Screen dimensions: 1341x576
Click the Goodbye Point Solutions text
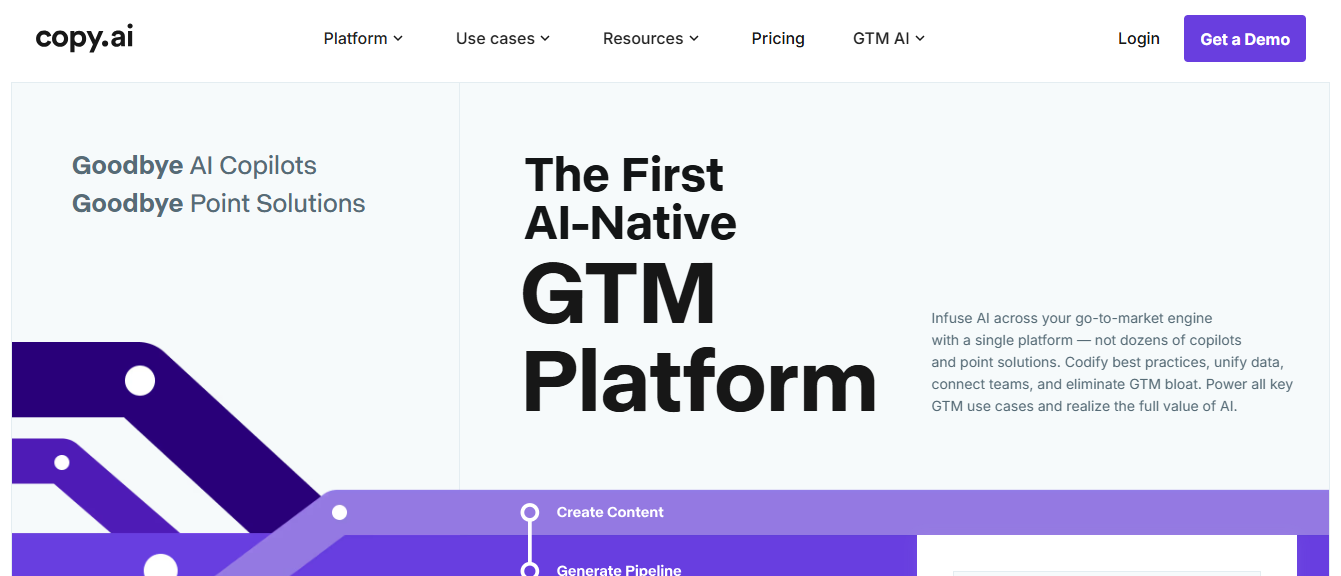pyautogui.click(x=218, y=204)
